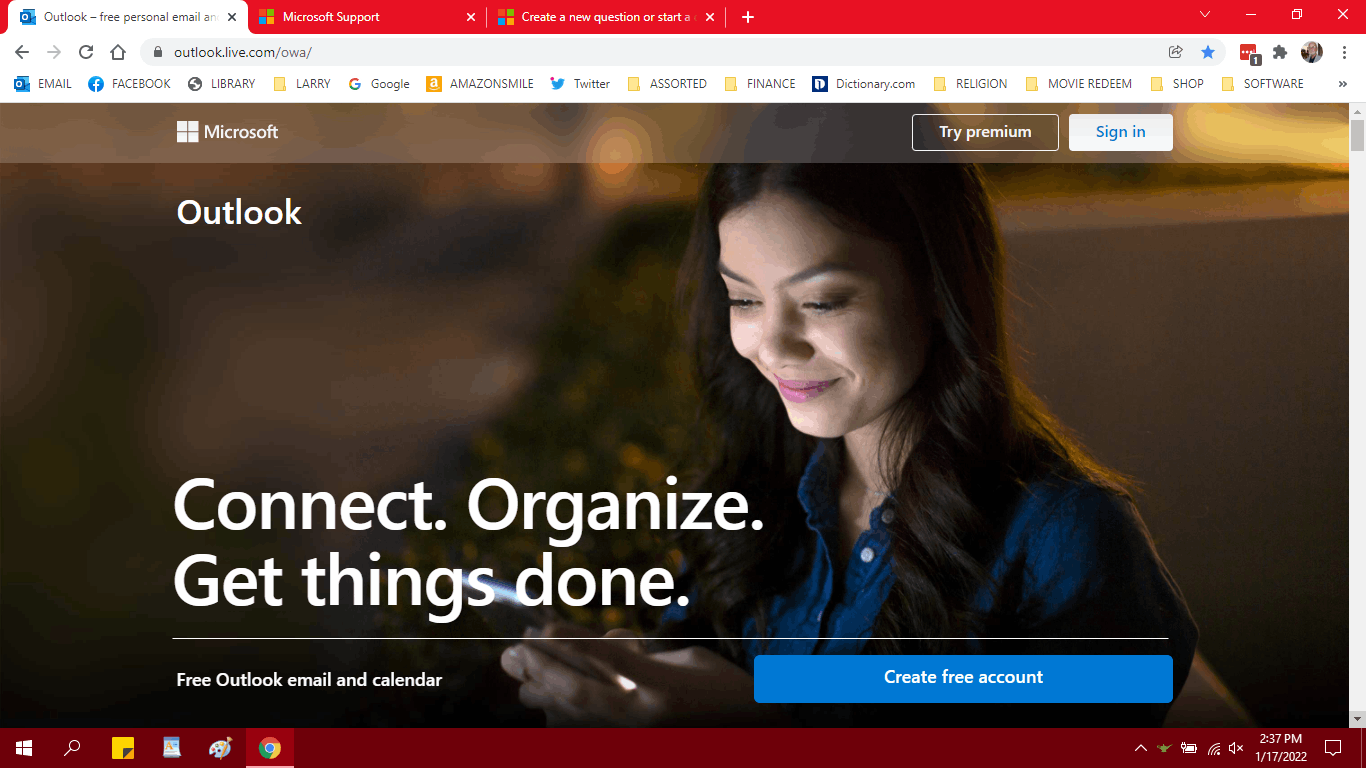This screenshot has height=768, width=1366.
Task: Open the AMAZONSMILE bookmark
Action: [x=480, y=84]
